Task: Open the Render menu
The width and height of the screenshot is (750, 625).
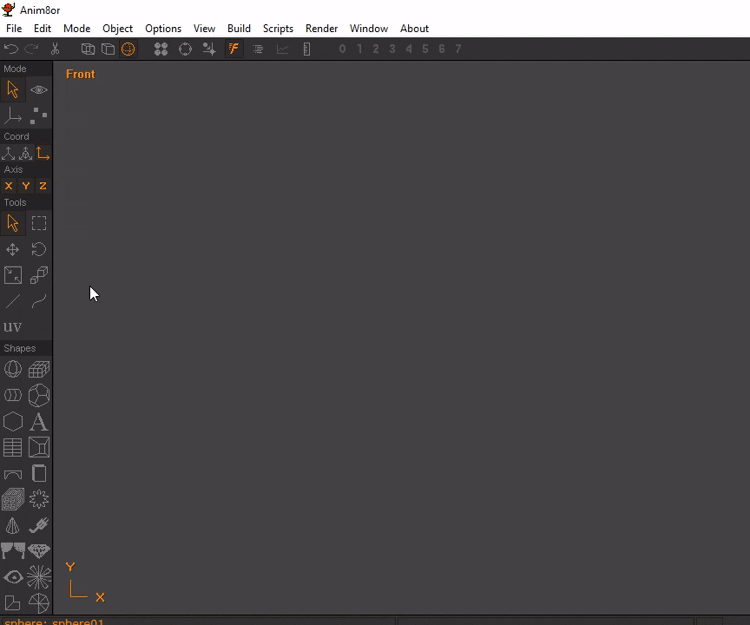Action: click(321, 28)
